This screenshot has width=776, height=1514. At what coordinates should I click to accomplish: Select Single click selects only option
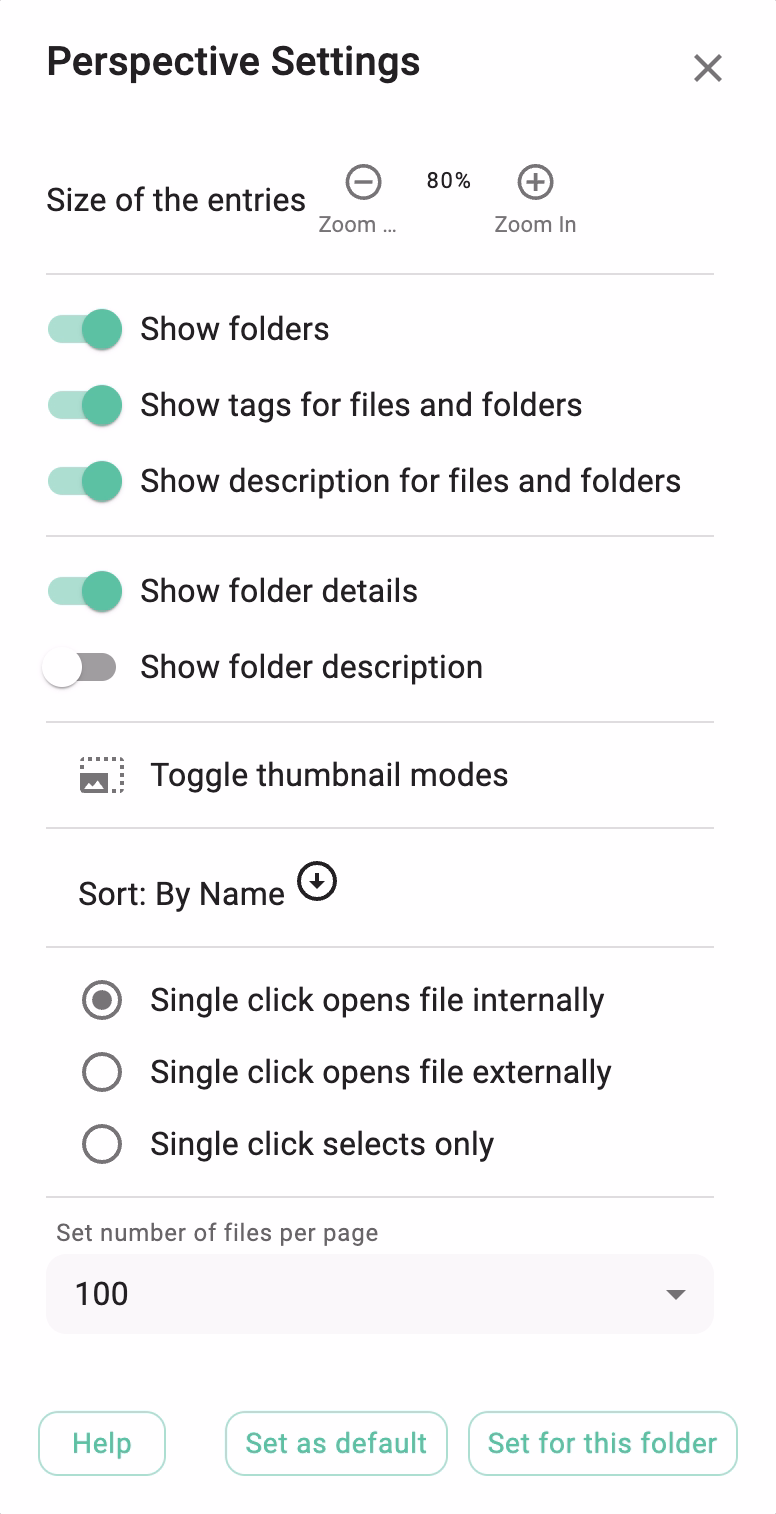[102, 1144]
